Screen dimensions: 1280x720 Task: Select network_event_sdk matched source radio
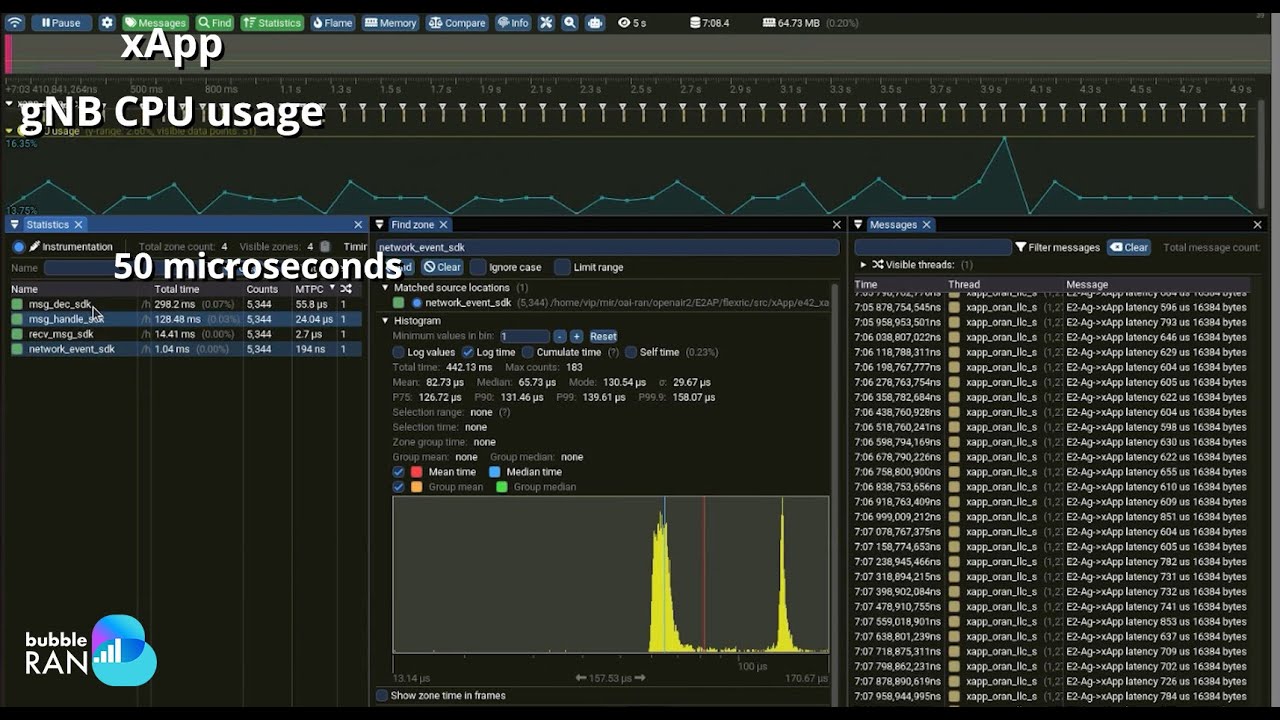coord(417,302)
